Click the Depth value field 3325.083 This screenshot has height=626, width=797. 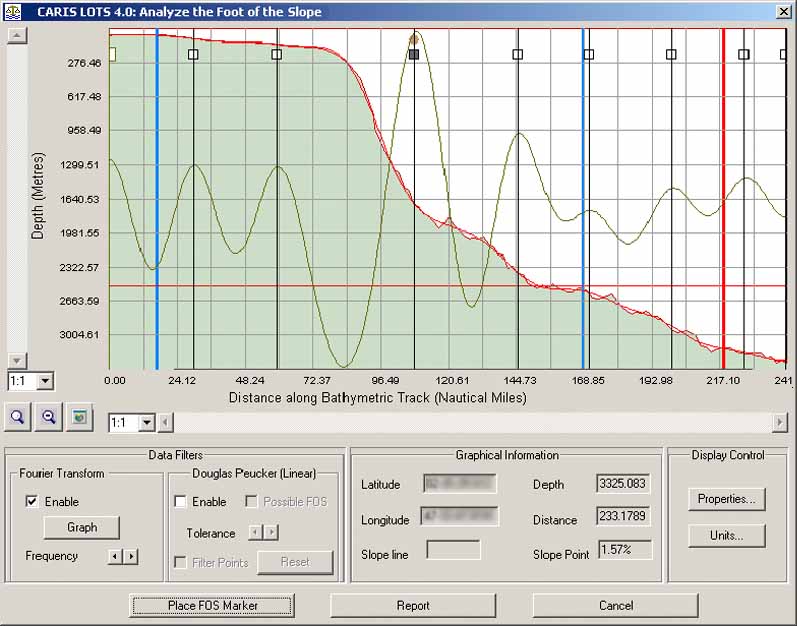point(623,483)
